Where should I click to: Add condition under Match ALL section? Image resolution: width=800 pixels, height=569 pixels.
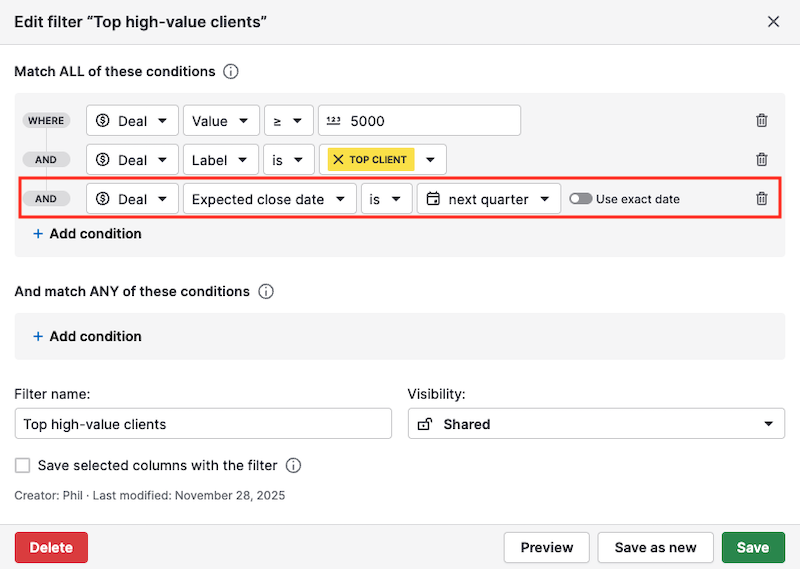[x=87, y=234]
